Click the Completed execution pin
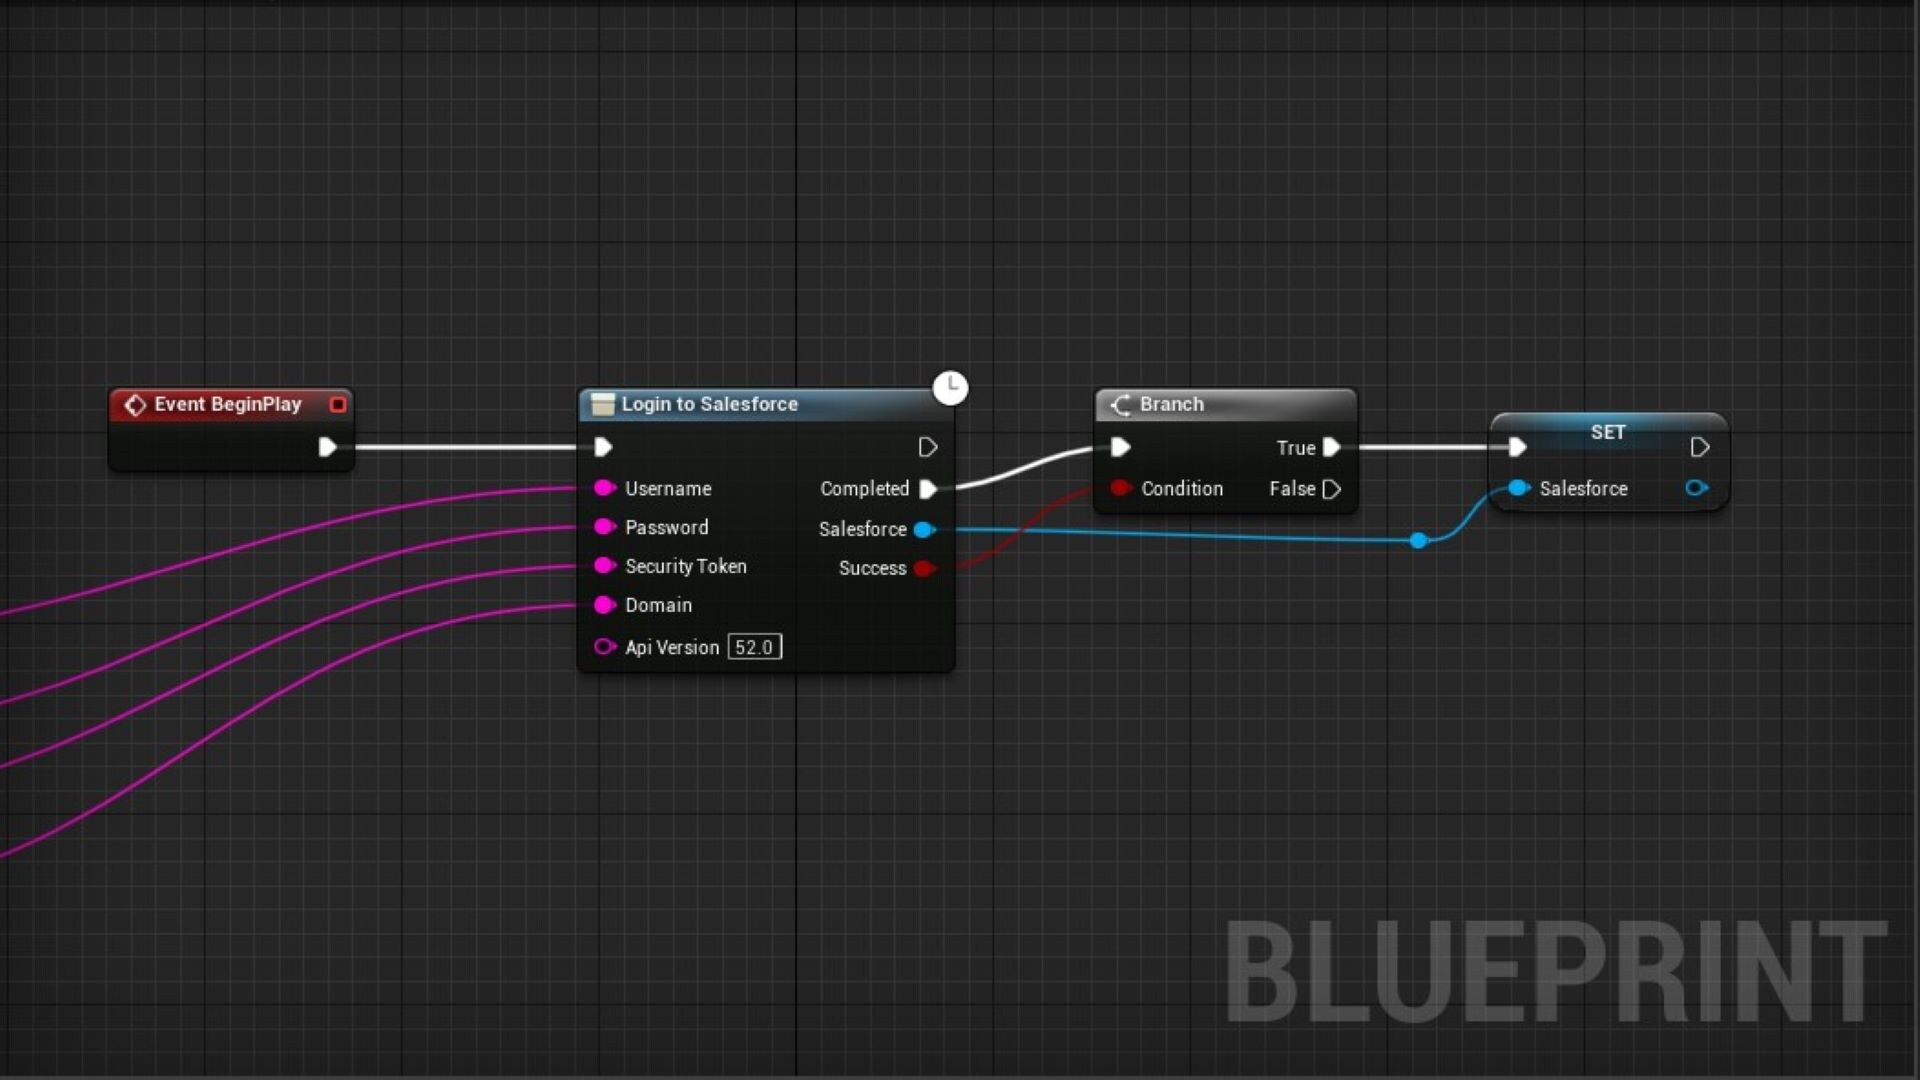The image size is (1920, 1080). coord(929,489)
